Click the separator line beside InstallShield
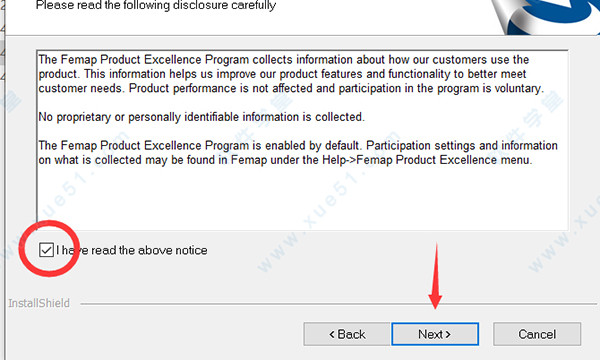Viewport: 600px width, 360px height. pos(338,304)
